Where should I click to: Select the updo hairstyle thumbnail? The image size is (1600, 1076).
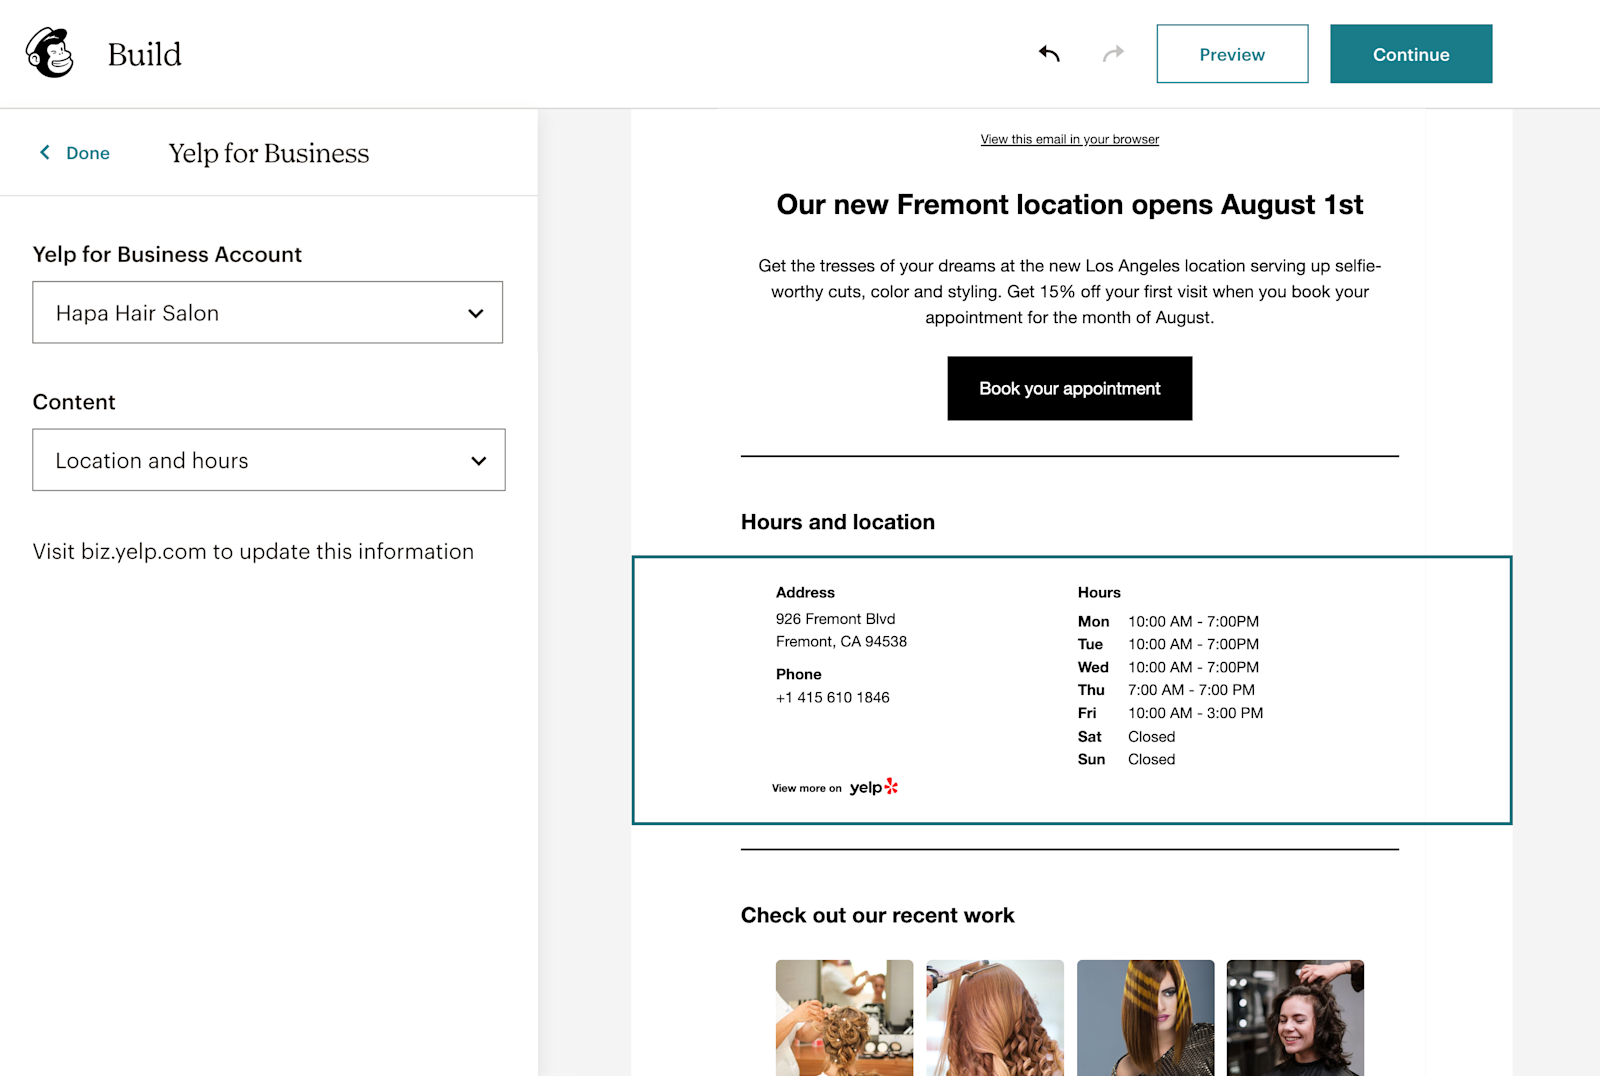(x=844, y=1017)
